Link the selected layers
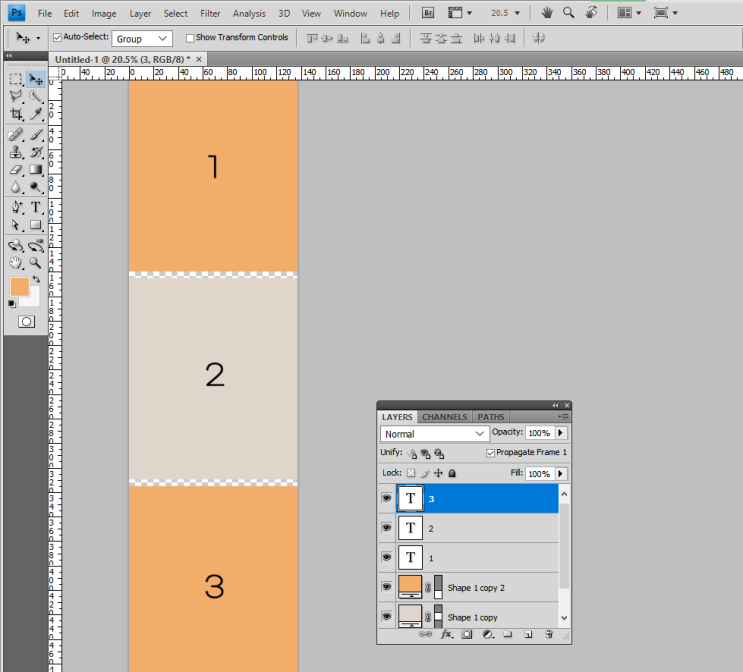Image resolution: width=743 pixels, height=672 pixels. 425,634
